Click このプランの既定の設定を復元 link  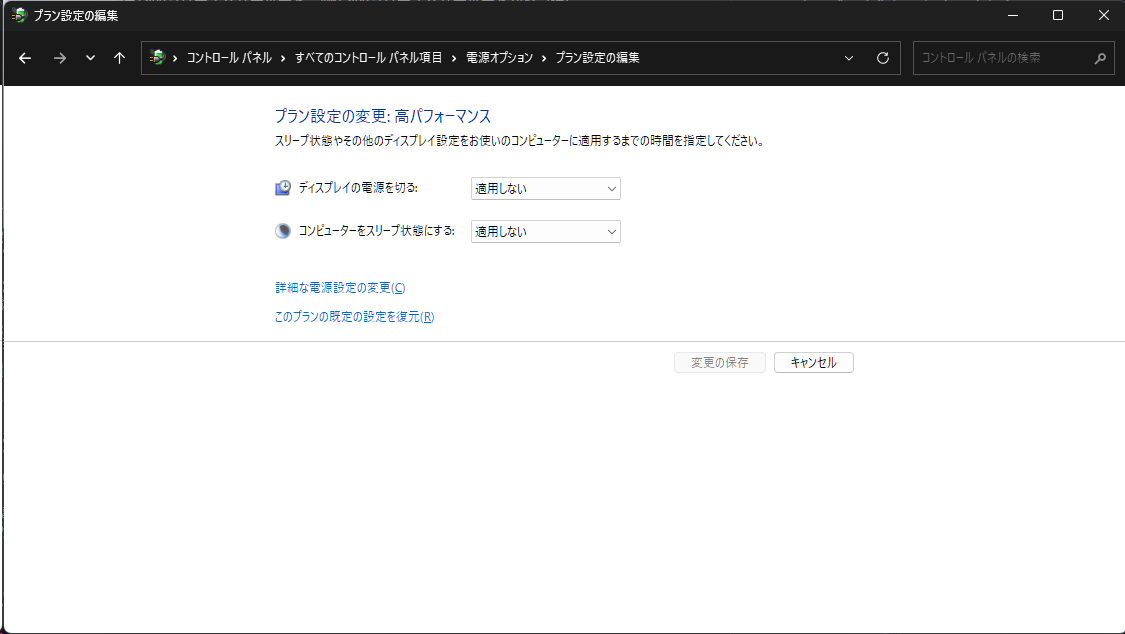(354, 317)
